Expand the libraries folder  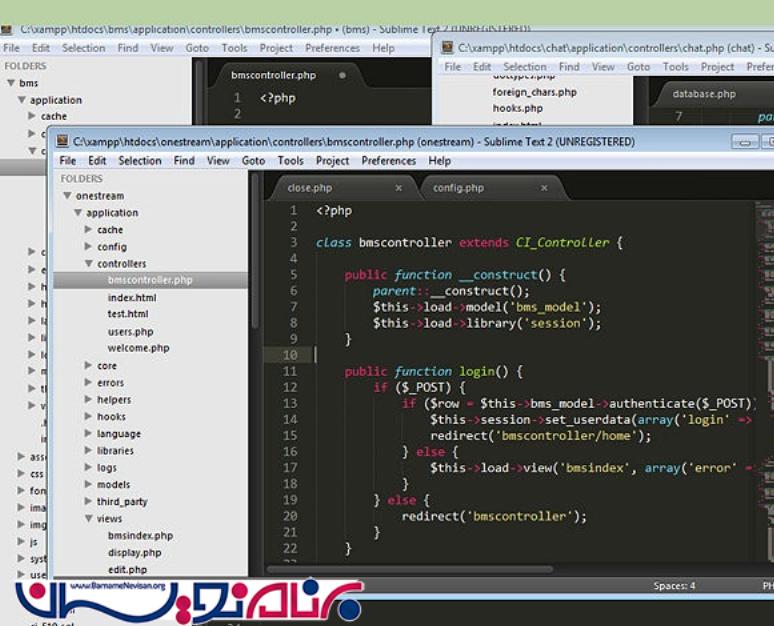click(88, 451)
